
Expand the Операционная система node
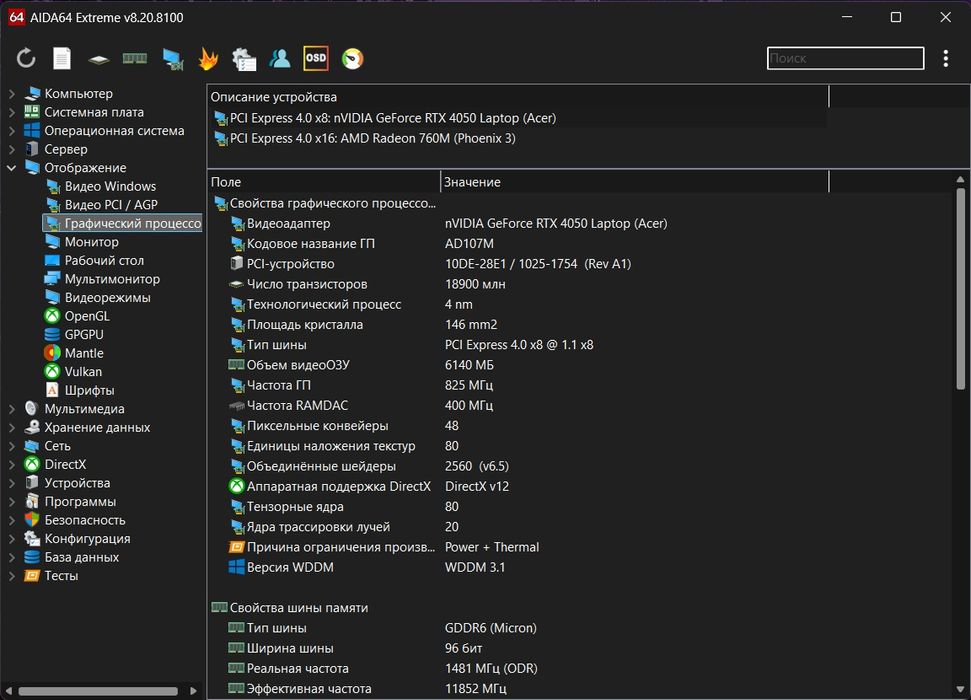coord(12,131)
